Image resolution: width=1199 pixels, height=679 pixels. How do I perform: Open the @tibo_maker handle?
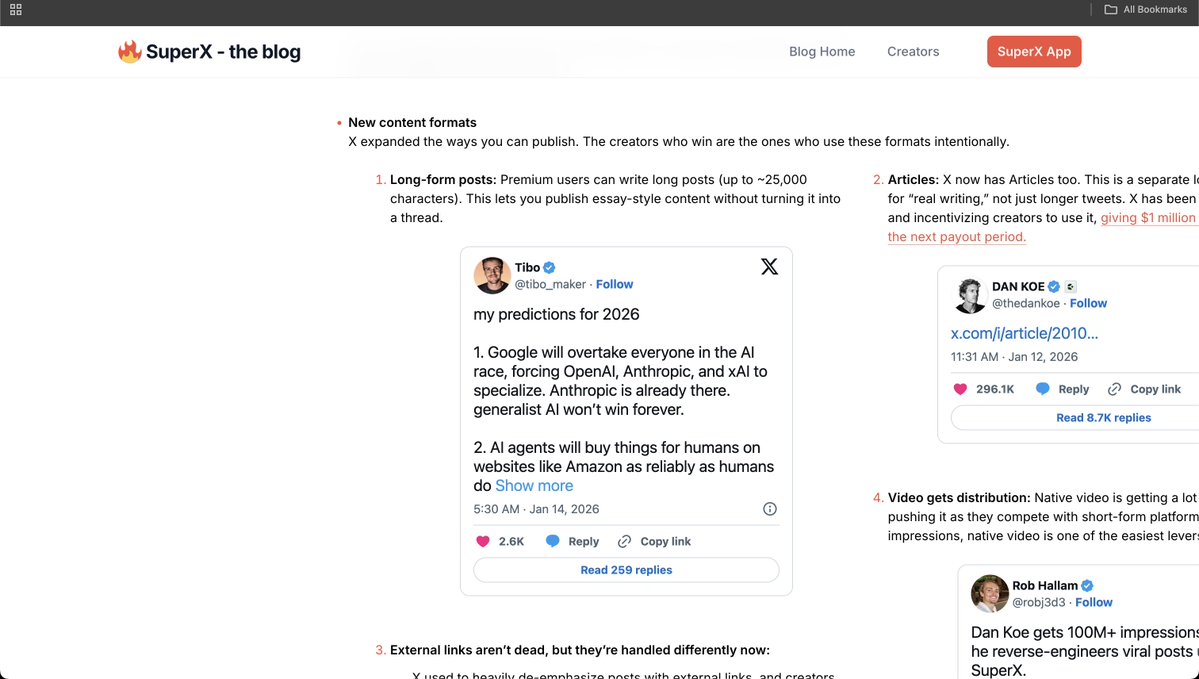click(550, 284)
